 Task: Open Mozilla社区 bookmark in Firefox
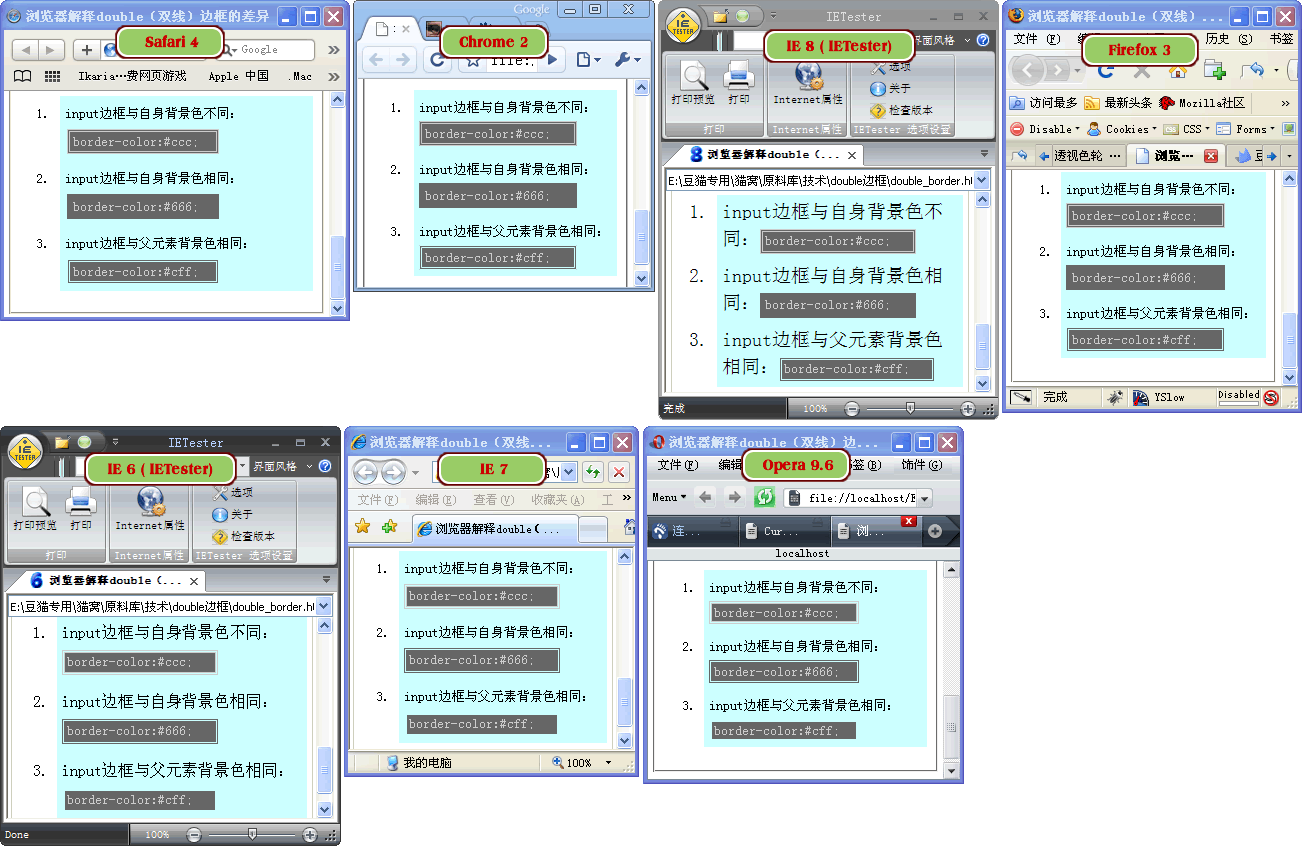1201,103
